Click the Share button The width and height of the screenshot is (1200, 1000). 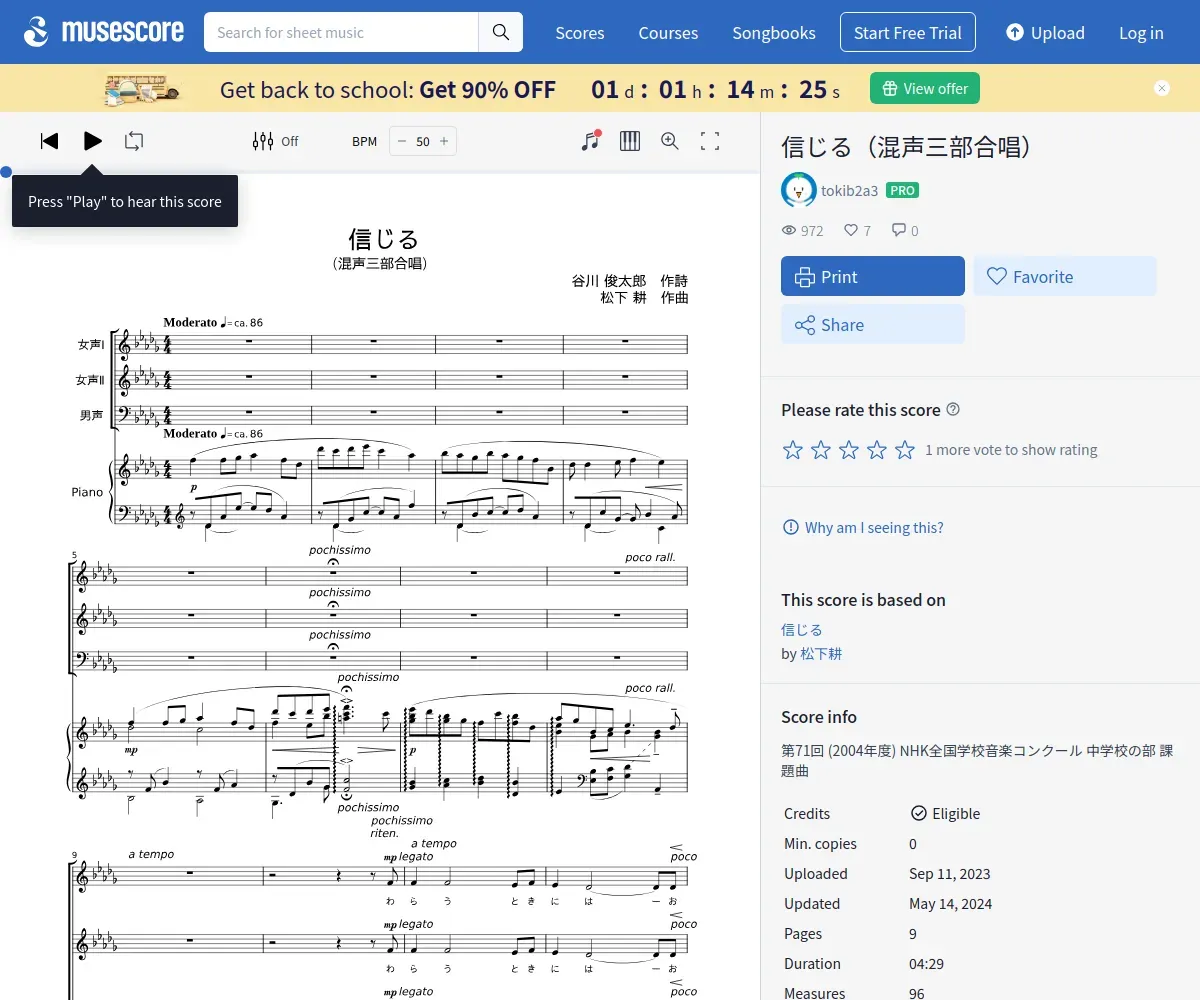coord(873,324)
